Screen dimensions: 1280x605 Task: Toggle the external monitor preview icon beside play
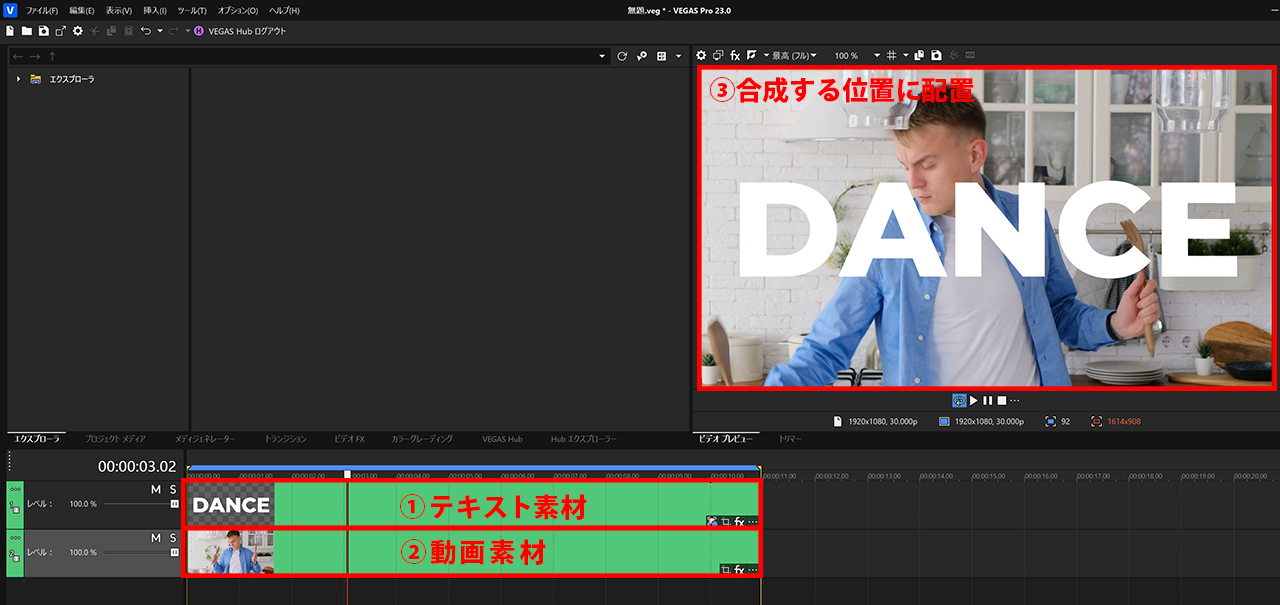pos(959,400)
